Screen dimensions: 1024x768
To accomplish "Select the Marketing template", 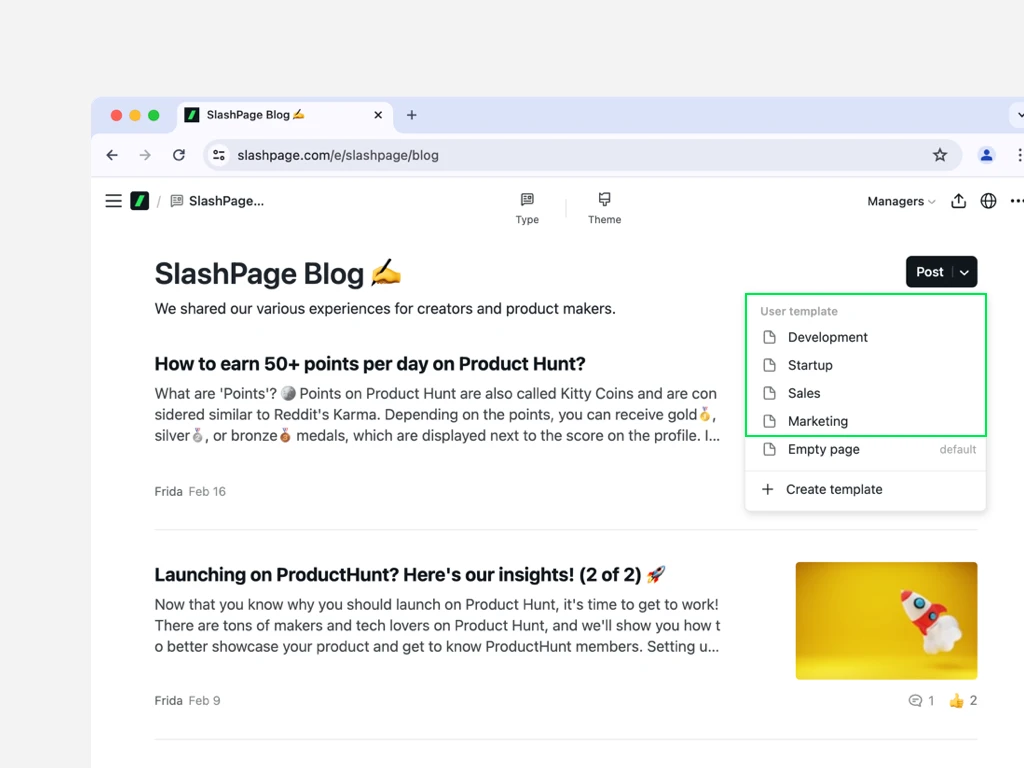I will coord(865,421).
